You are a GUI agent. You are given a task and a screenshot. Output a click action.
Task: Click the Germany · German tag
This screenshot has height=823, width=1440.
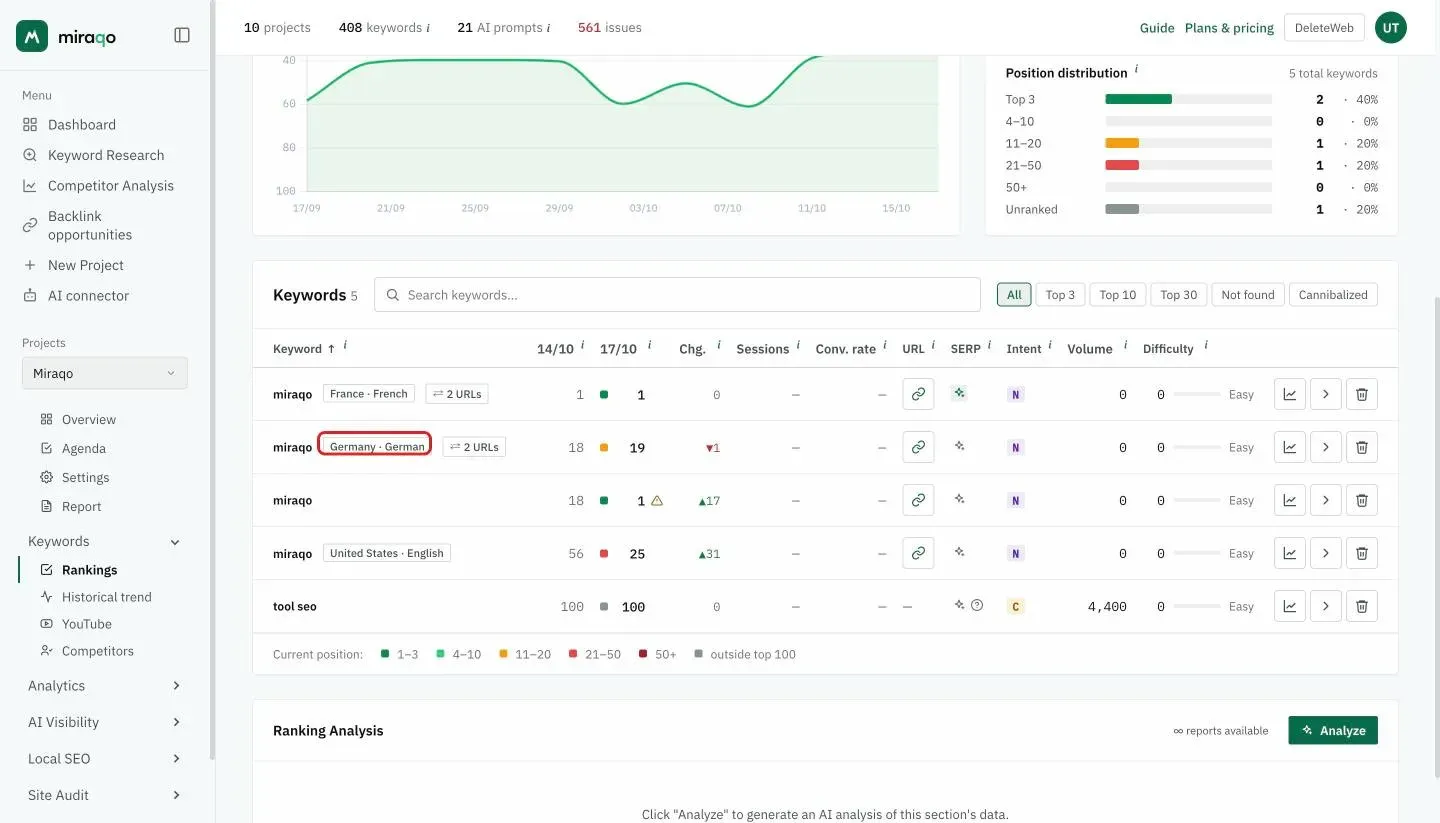point(375,446)
